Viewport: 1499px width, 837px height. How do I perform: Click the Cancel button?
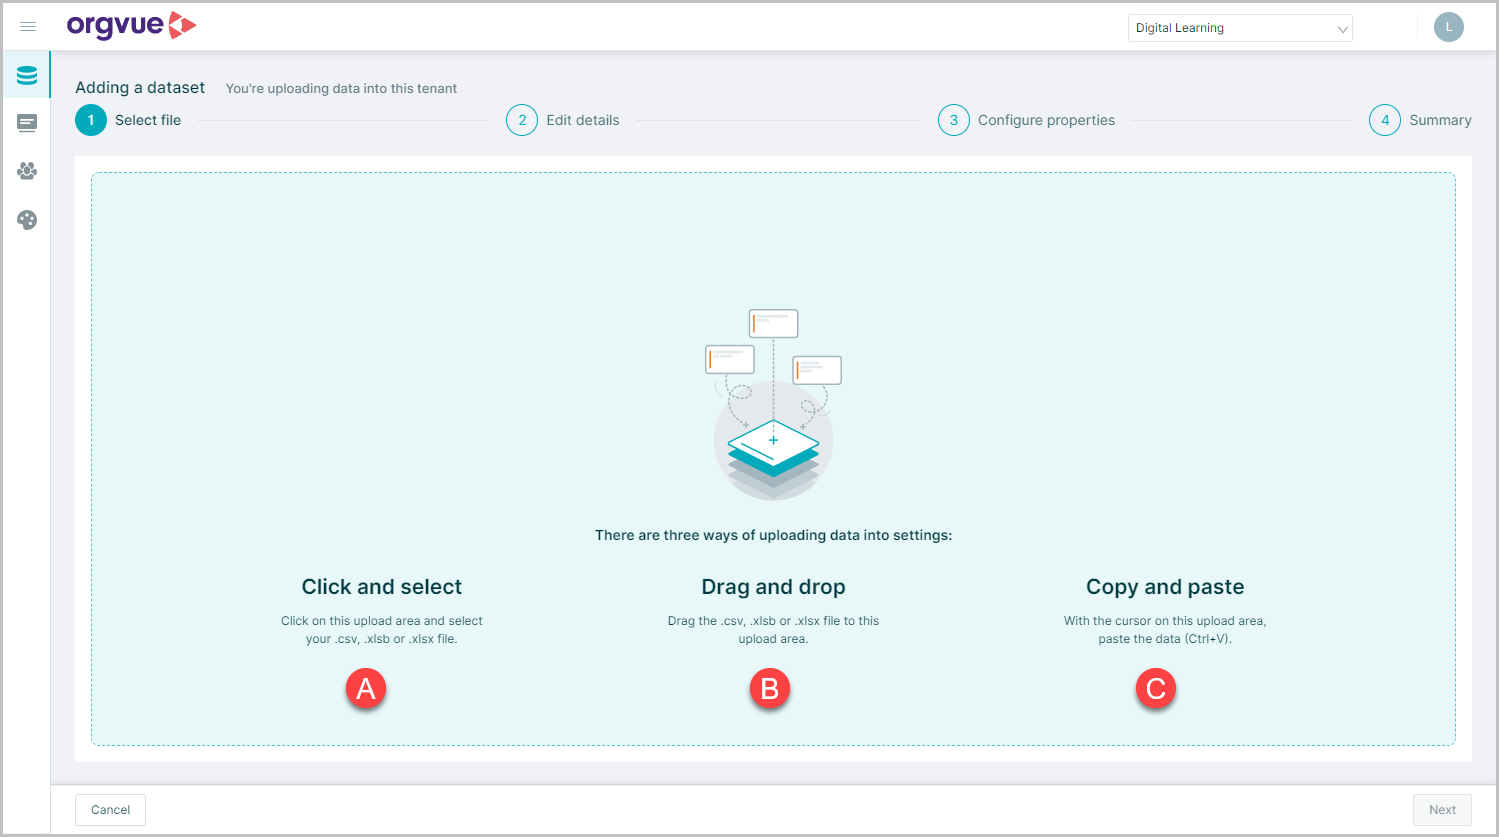(x=110, y=810)
